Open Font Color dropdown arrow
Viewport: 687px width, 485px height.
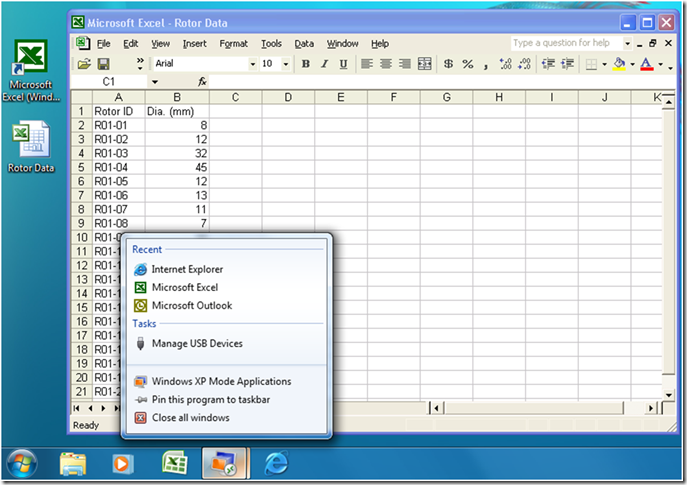(660, 64)
